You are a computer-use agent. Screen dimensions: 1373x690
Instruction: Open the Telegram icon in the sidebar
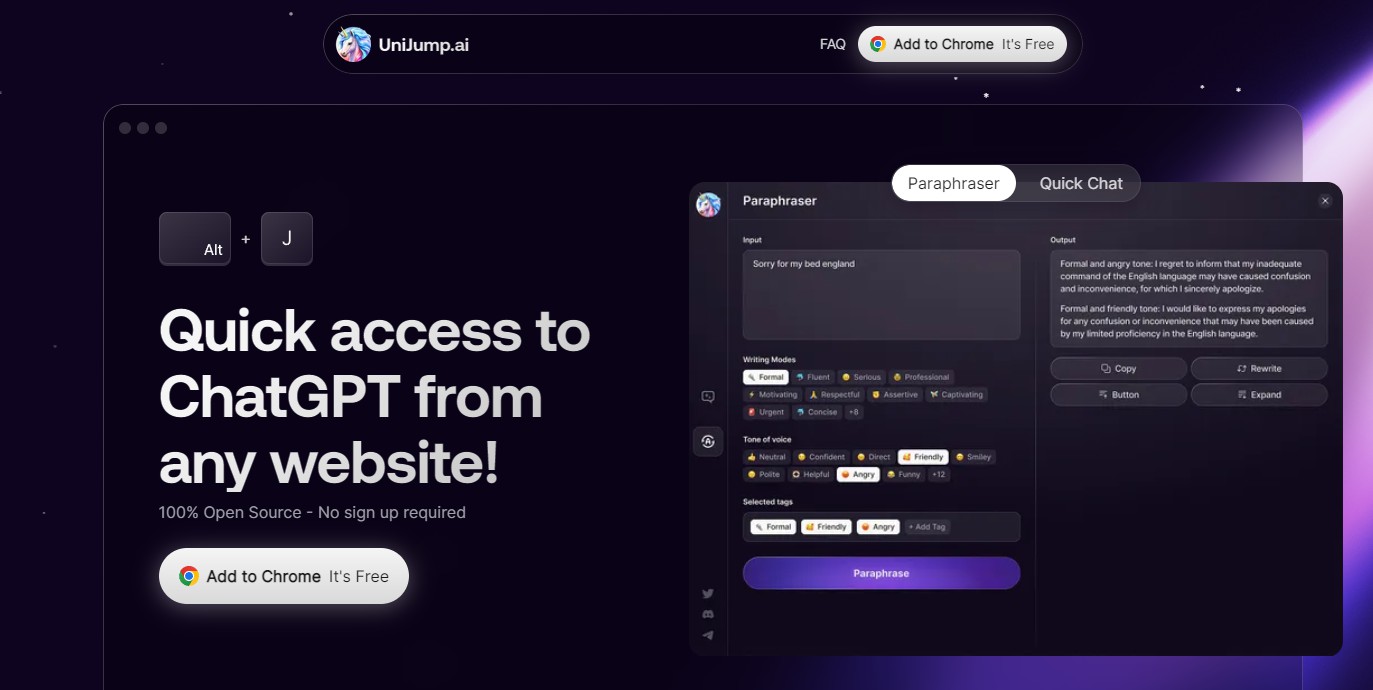(x=708, y=635)
